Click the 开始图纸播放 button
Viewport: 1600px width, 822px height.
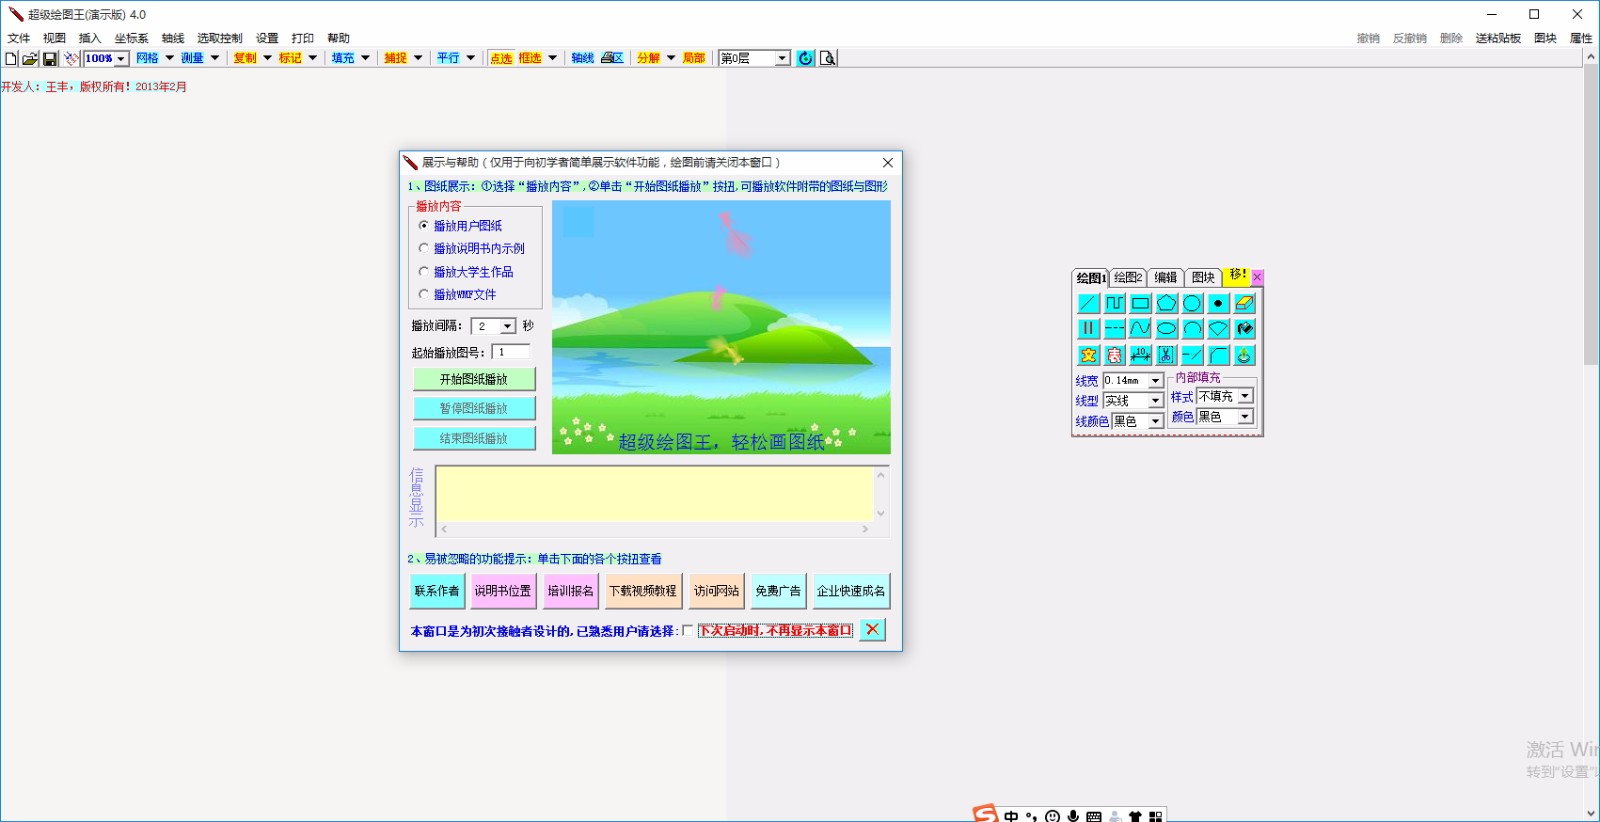tap(474, 379)
